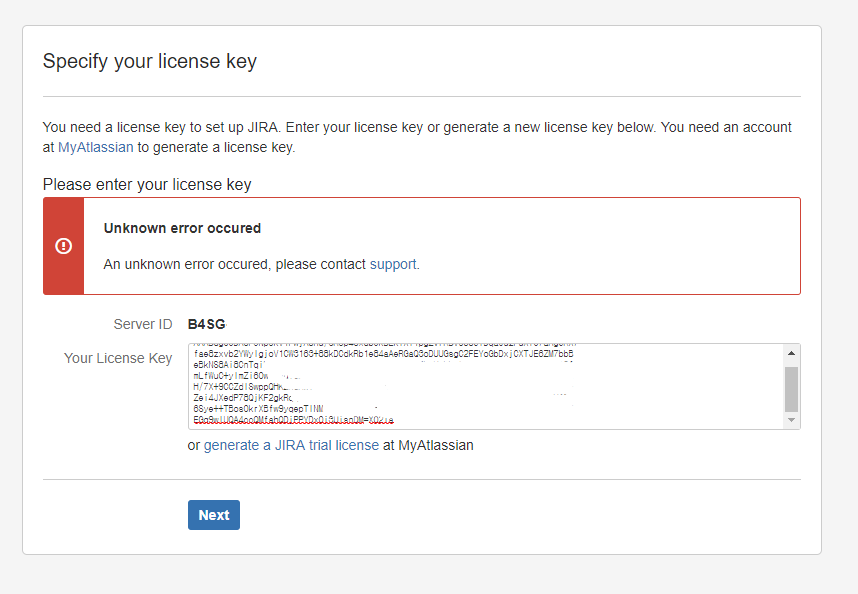Follow the support link in the error message

pyautogui.click(x=393, y=264)
